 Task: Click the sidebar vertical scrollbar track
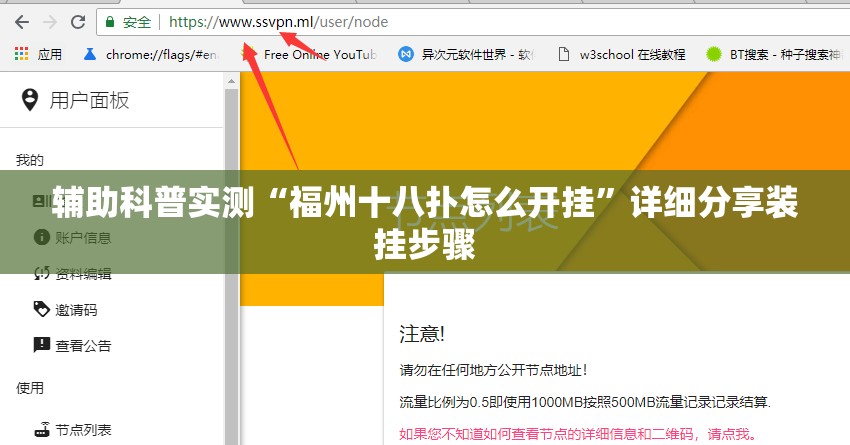click(231, 266)
